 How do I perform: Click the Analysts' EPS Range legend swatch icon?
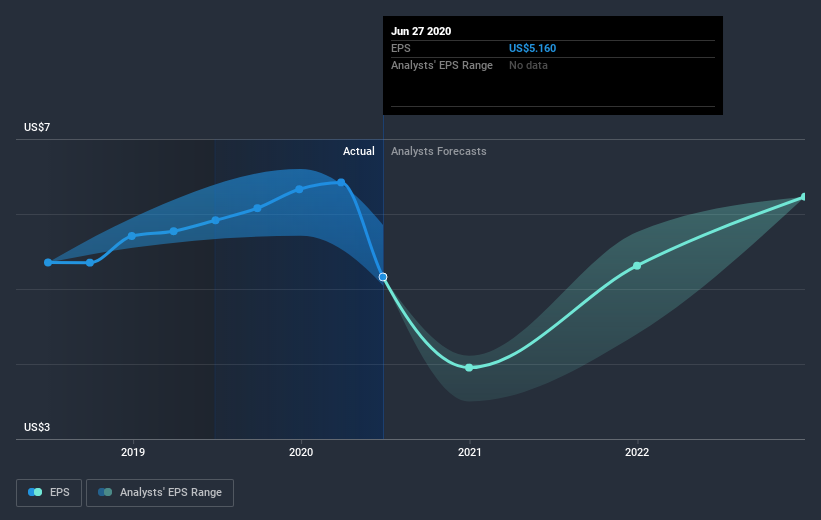105,492
